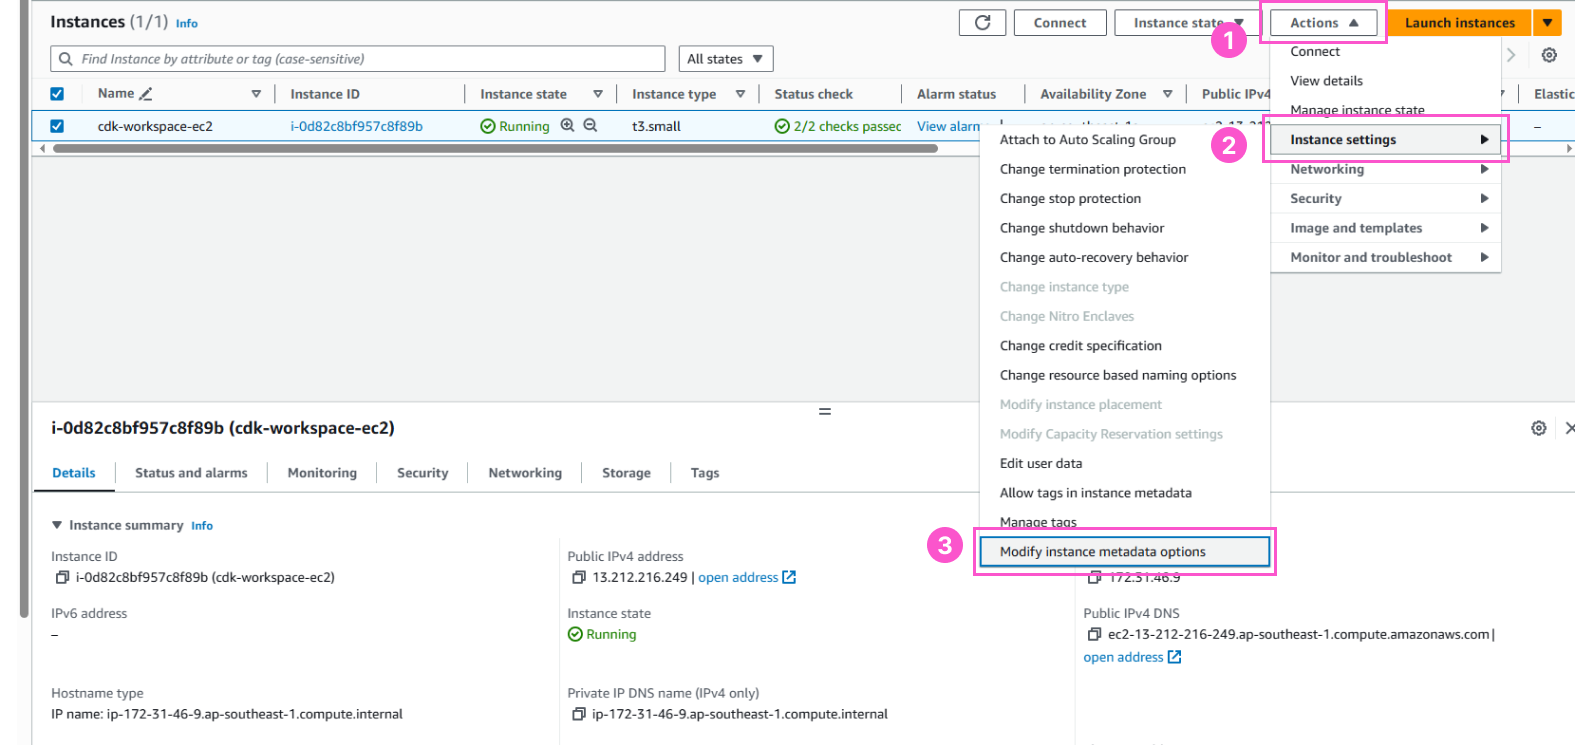Open instance ID link i-0d82c8bf957c8f89b
Screen dimensions: 1575x745
coord(356,126)
